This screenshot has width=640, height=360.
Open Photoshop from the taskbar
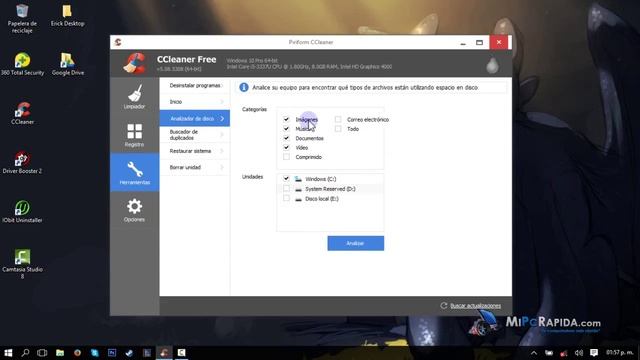(x=112, y=353)
